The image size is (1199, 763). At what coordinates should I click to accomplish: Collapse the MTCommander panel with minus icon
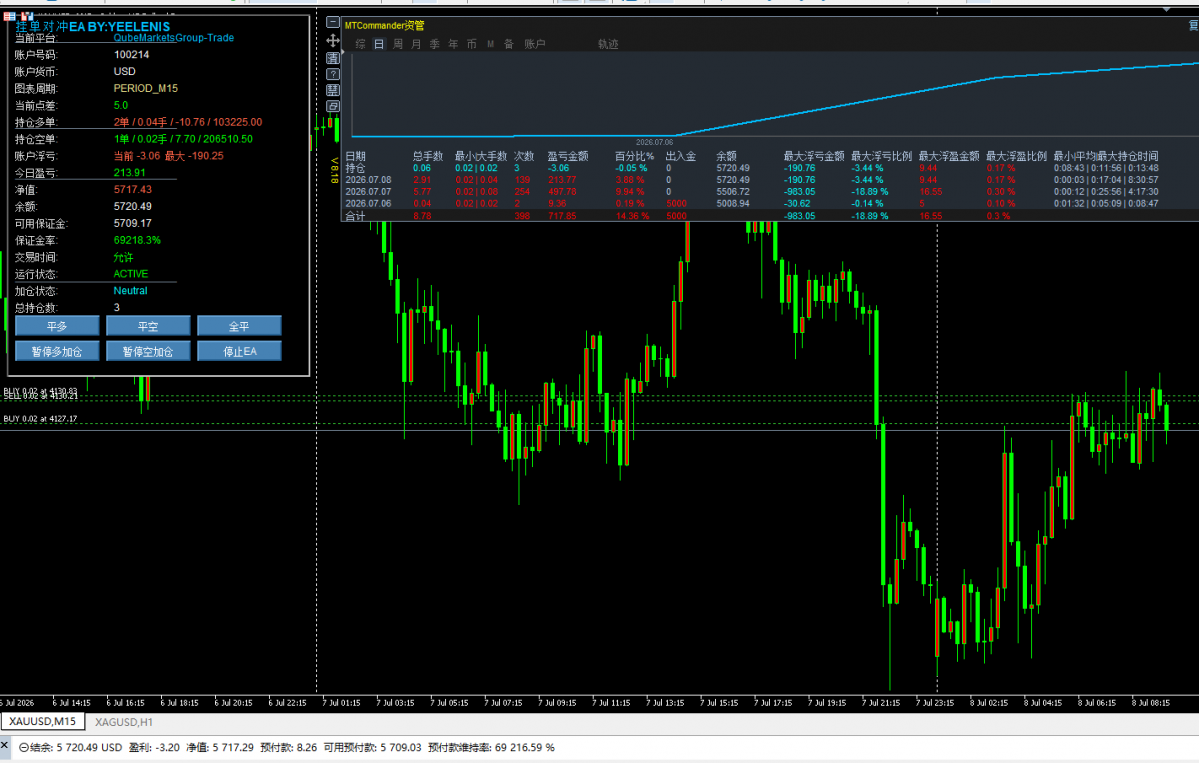333,22
